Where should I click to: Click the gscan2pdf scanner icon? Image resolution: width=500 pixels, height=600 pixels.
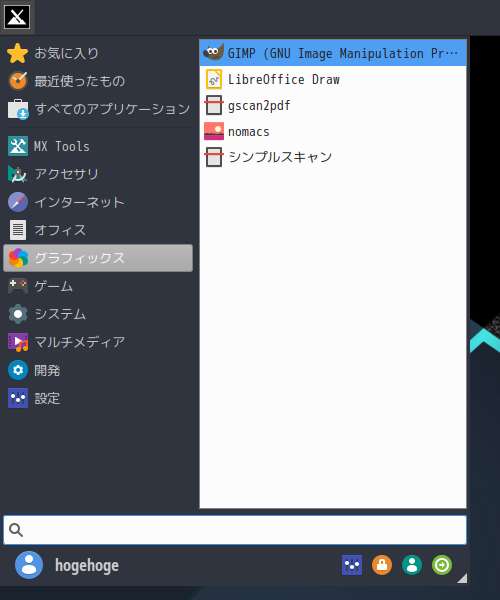(213, 105)
